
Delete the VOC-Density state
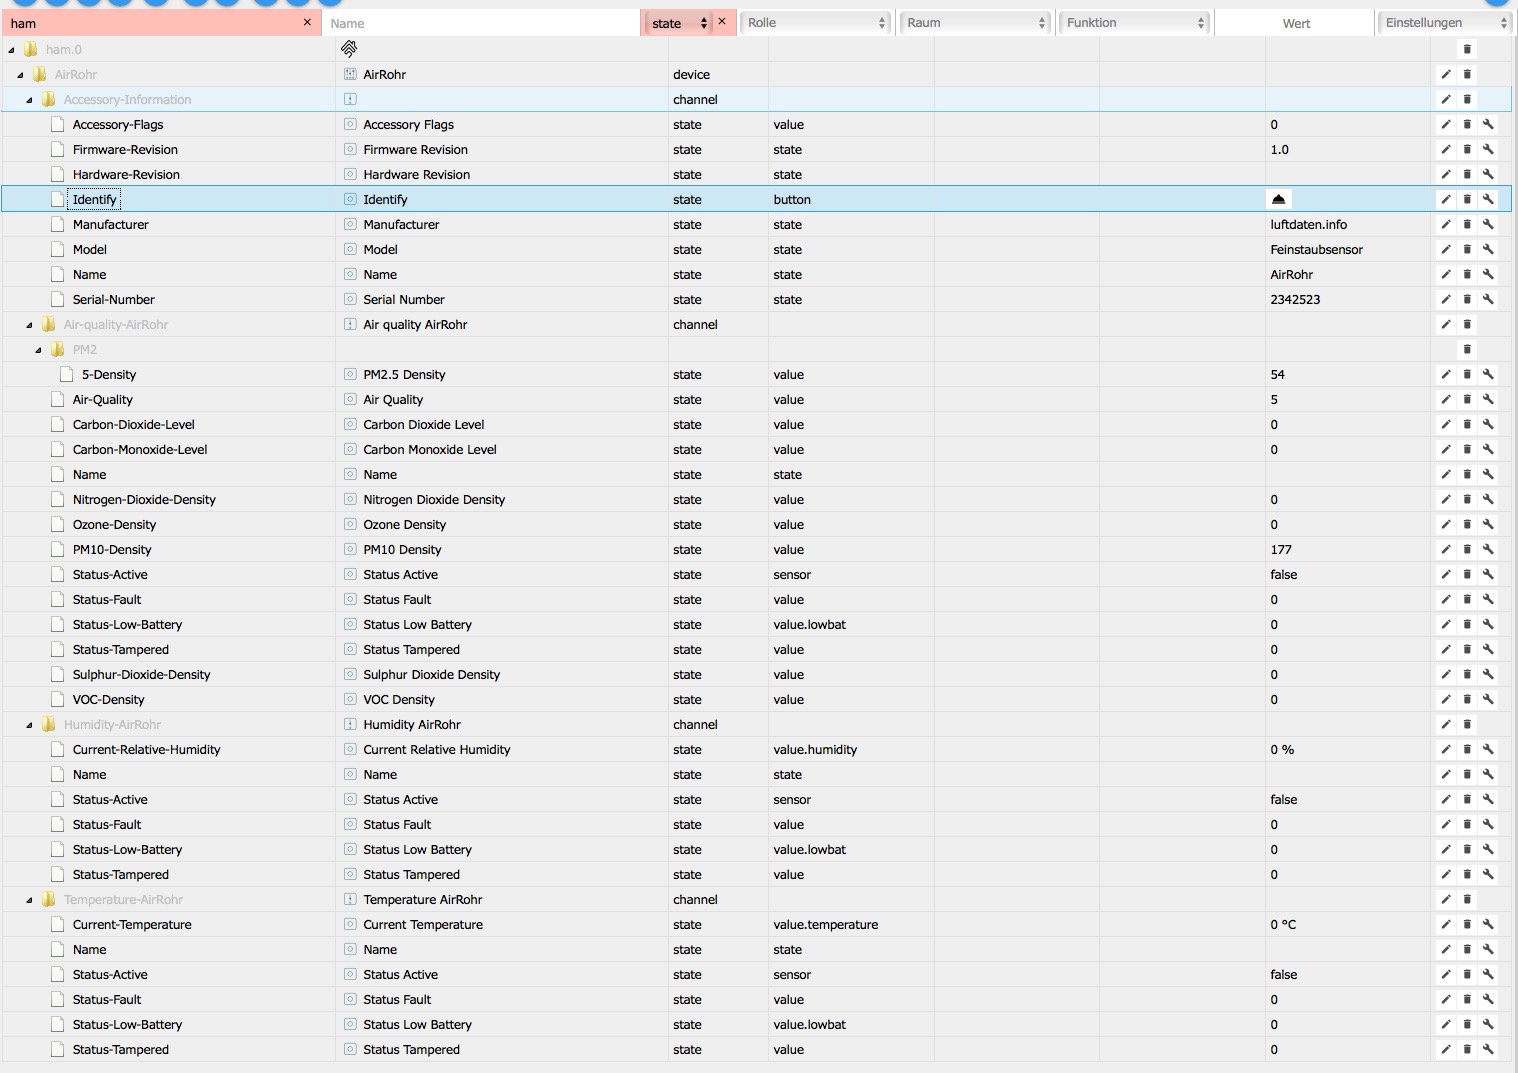pyautogui.click(x=1467, y=699)
